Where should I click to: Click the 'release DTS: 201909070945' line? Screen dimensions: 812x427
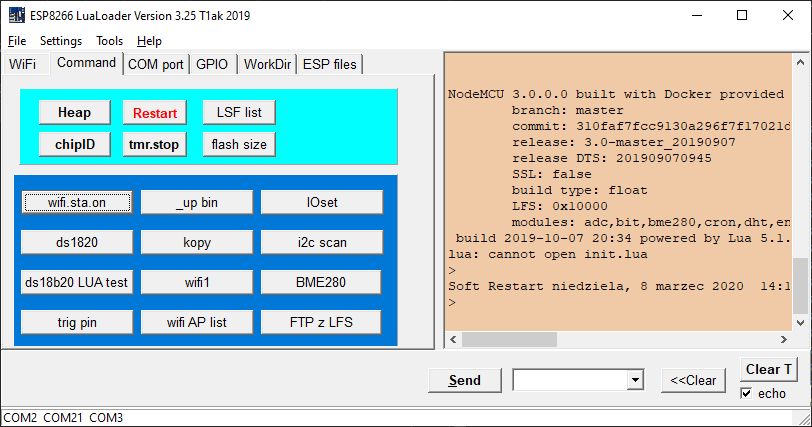[x=612, y=158]
